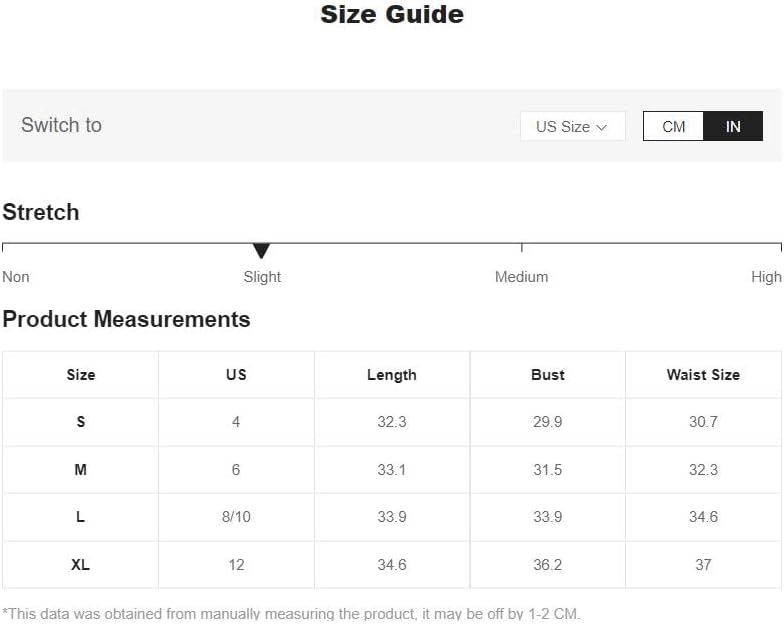The height and width of the screenshot is (624, 784).
Task: Click the High stretch label
Action: [x=766, y=277]
